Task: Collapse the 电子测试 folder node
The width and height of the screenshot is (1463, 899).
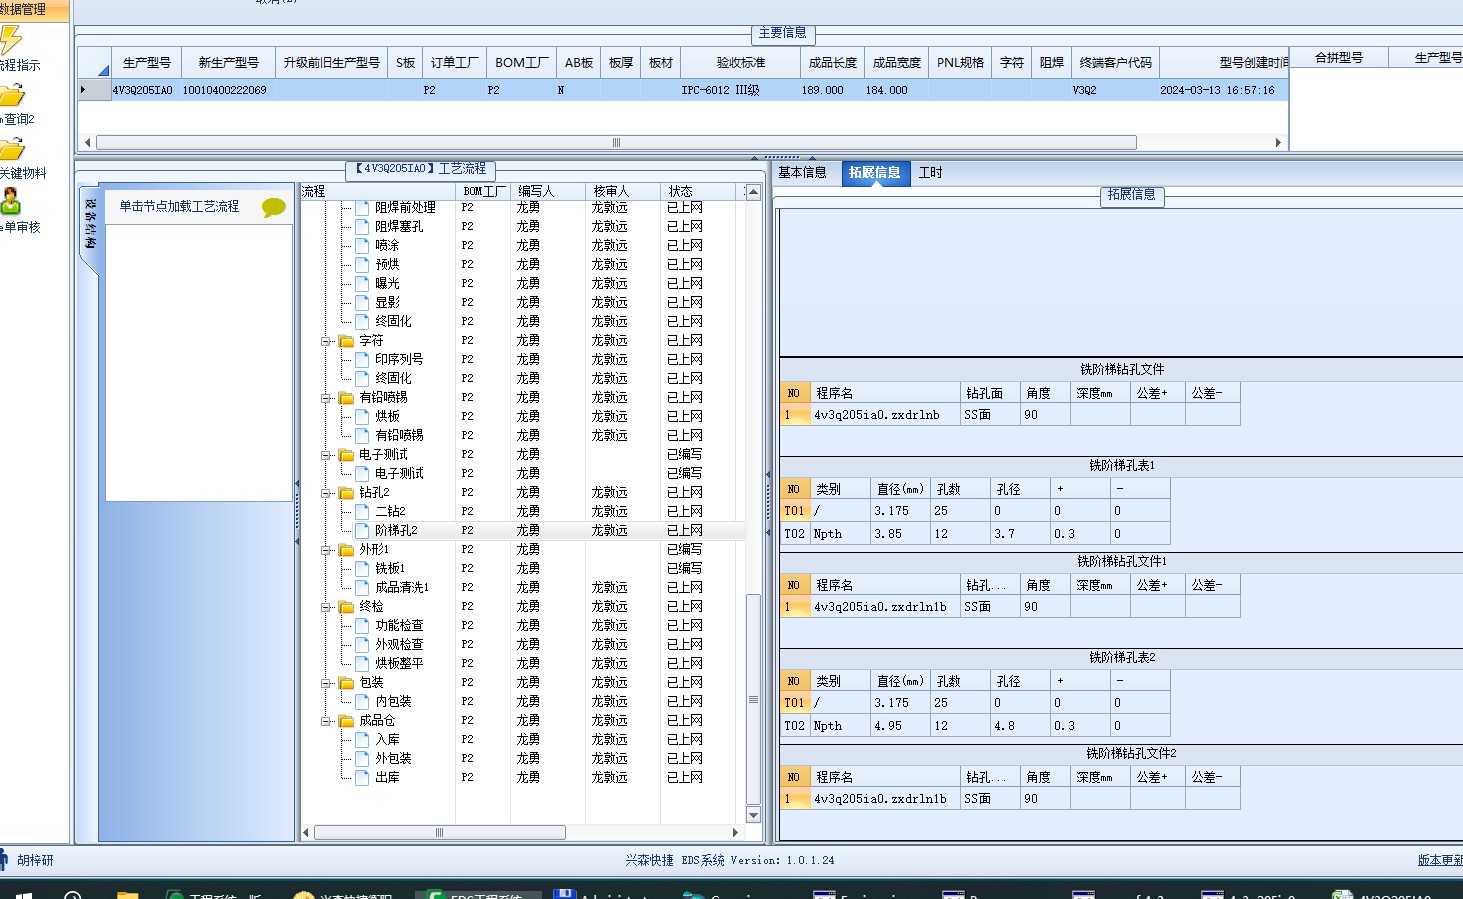Action: (x=326, y=456)
